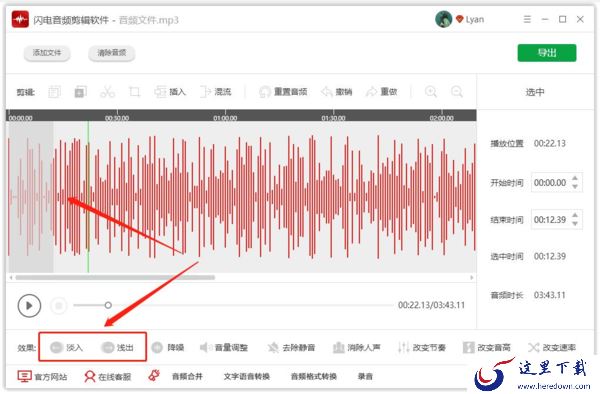The image size is (600, 394).
Task: Click the green 导出 export button
Action: 547,53
